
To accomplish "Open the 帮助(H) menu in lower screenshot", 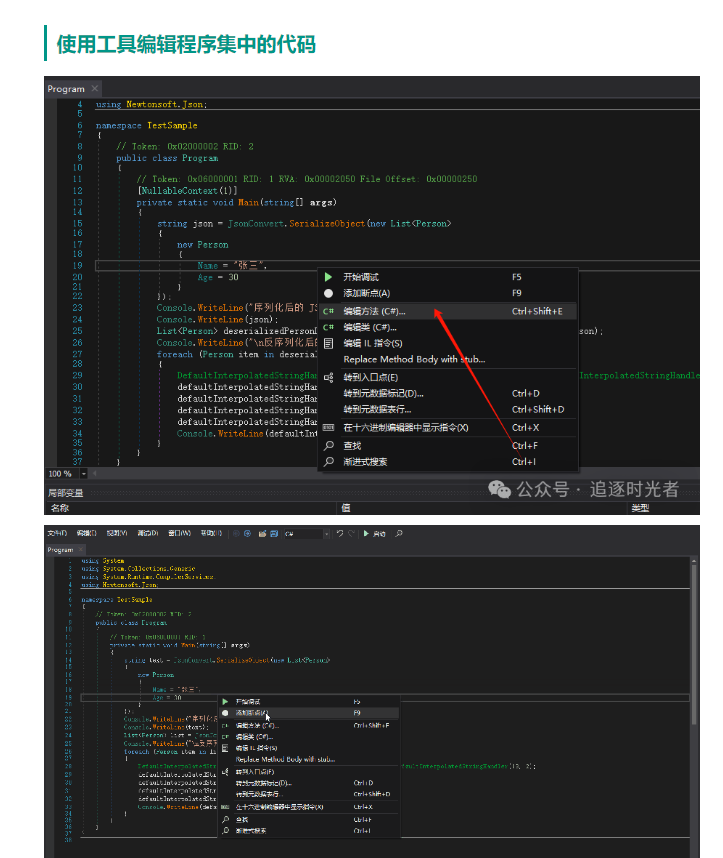I will click(x=211, y=533).
